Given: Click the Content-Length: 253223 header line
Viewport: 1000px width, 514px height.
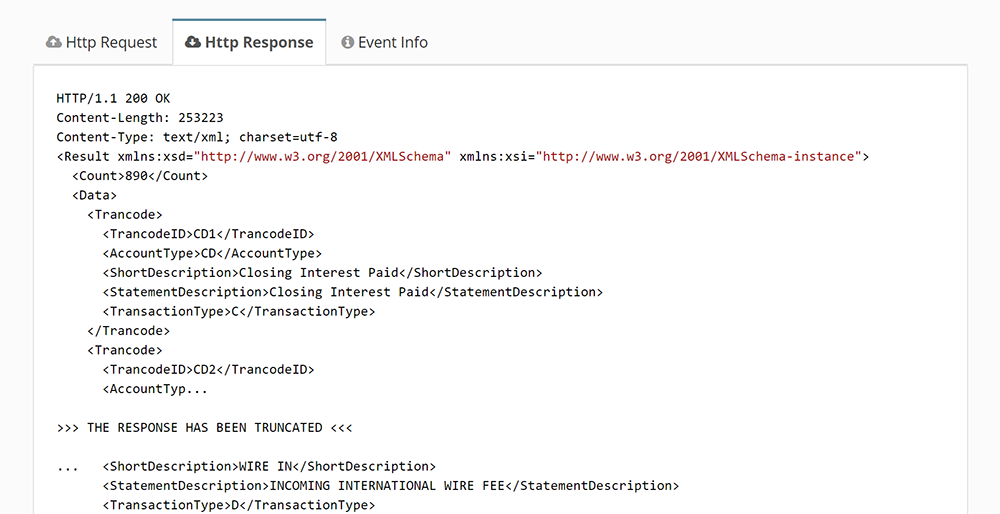Looking at the screenshot, I should [x=139, y=118].
